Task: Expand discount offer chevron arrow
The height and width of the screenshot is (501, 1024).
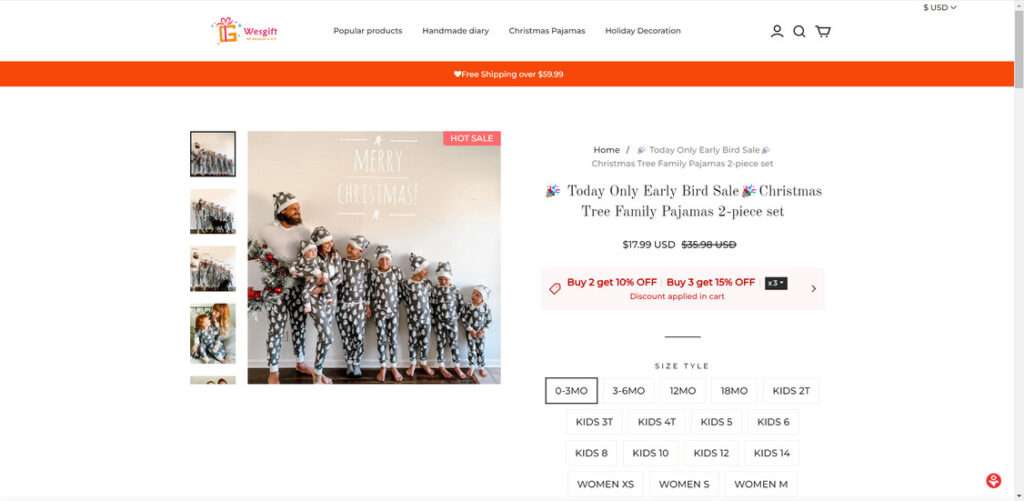Action: 813,288
